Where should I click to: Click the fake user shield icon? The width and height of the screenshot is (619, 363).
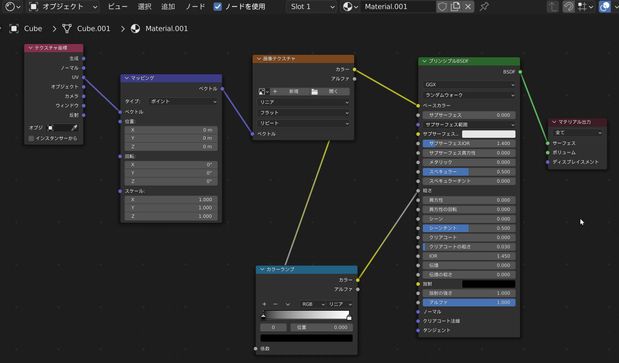[443, 7]
